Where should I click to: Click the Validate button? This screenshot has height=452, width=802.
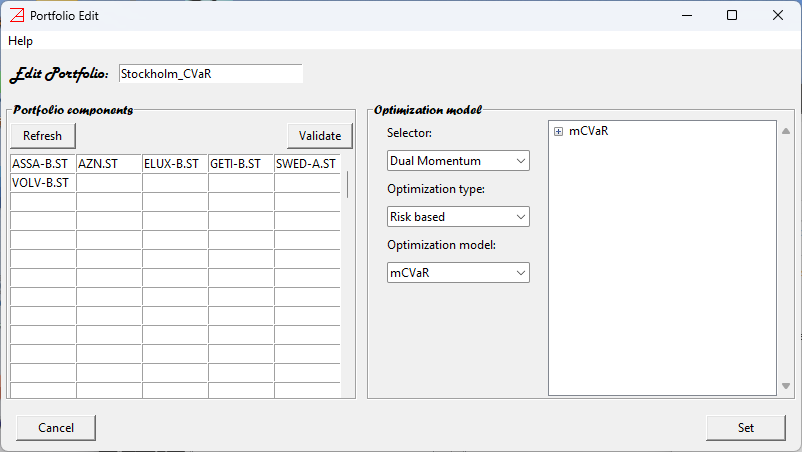point(320,136)
